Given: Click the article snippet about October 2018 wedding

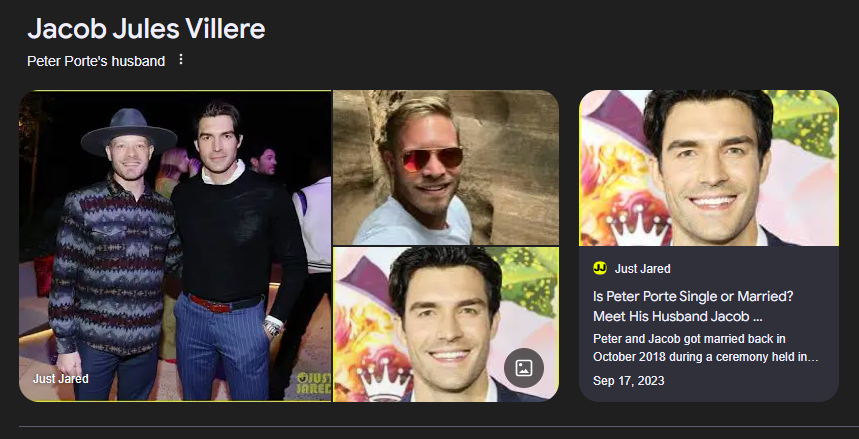Looking at the screenshot, I should (x=706, y=348).
